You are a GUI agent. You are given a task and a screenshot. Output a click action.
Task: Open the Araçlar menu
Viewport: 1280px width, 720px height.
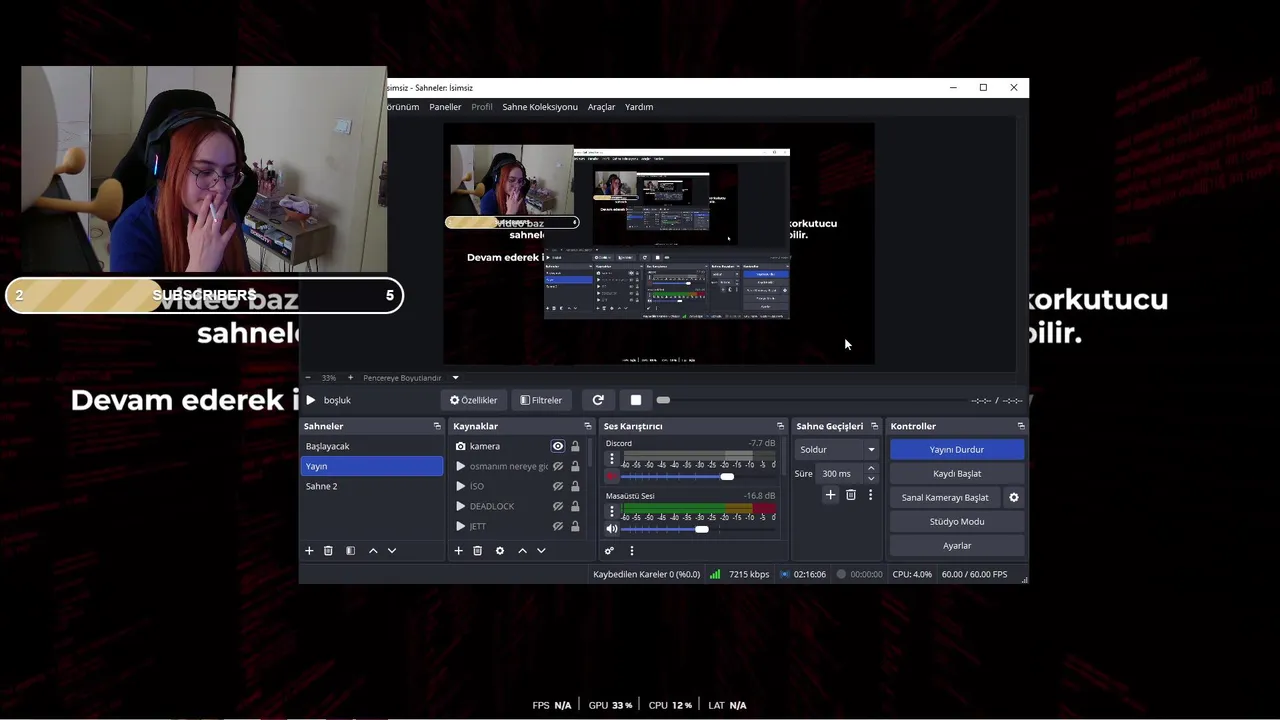coord(601,107)
